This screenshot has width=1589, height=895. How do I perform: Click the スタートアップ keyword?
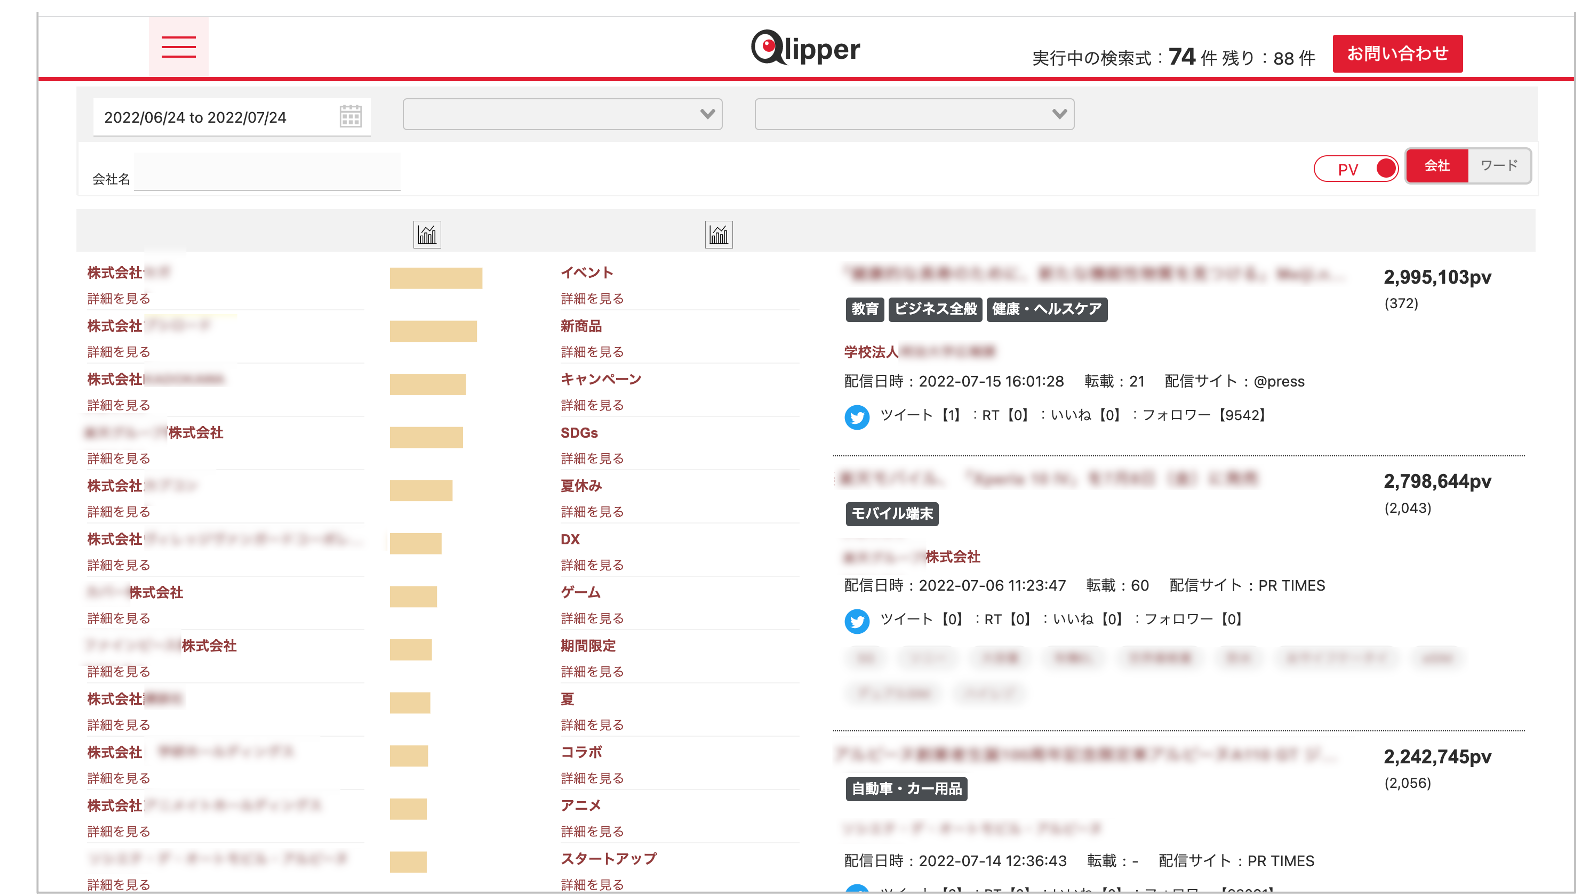pos(609,859)
